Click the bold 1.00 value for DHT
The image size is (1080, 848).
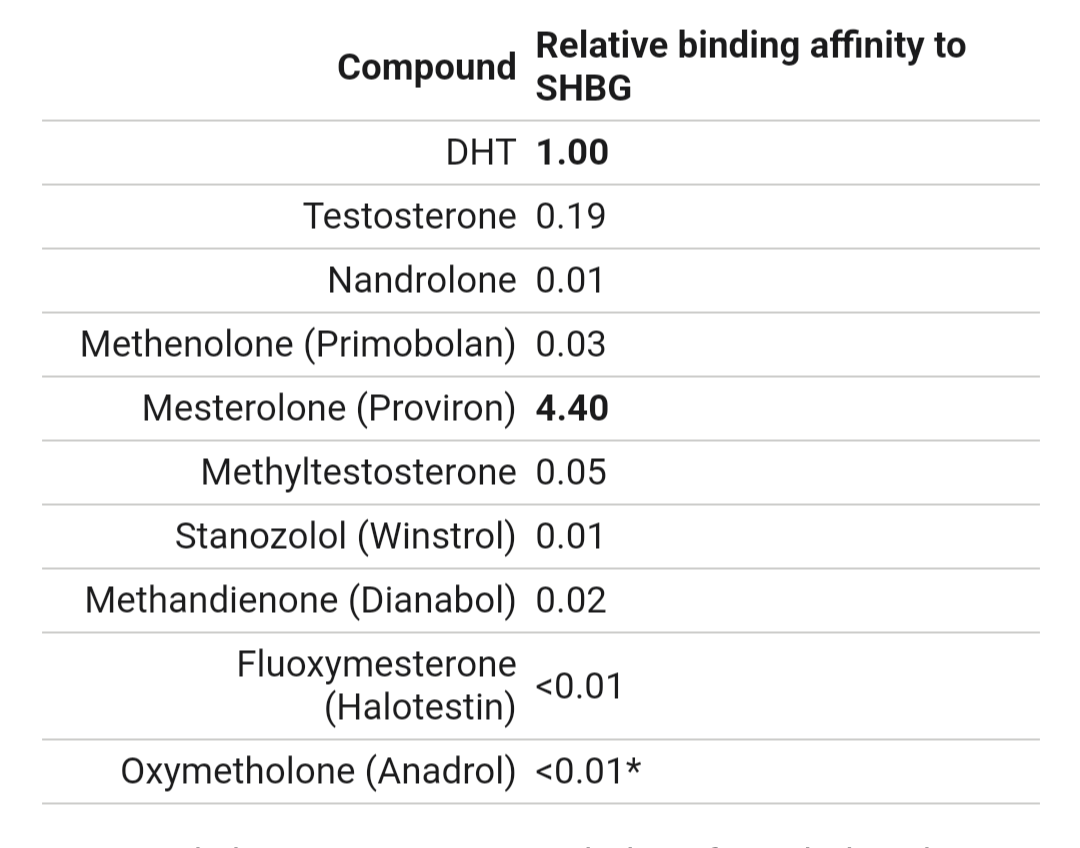pyautogui.click(x=572, y=153)
